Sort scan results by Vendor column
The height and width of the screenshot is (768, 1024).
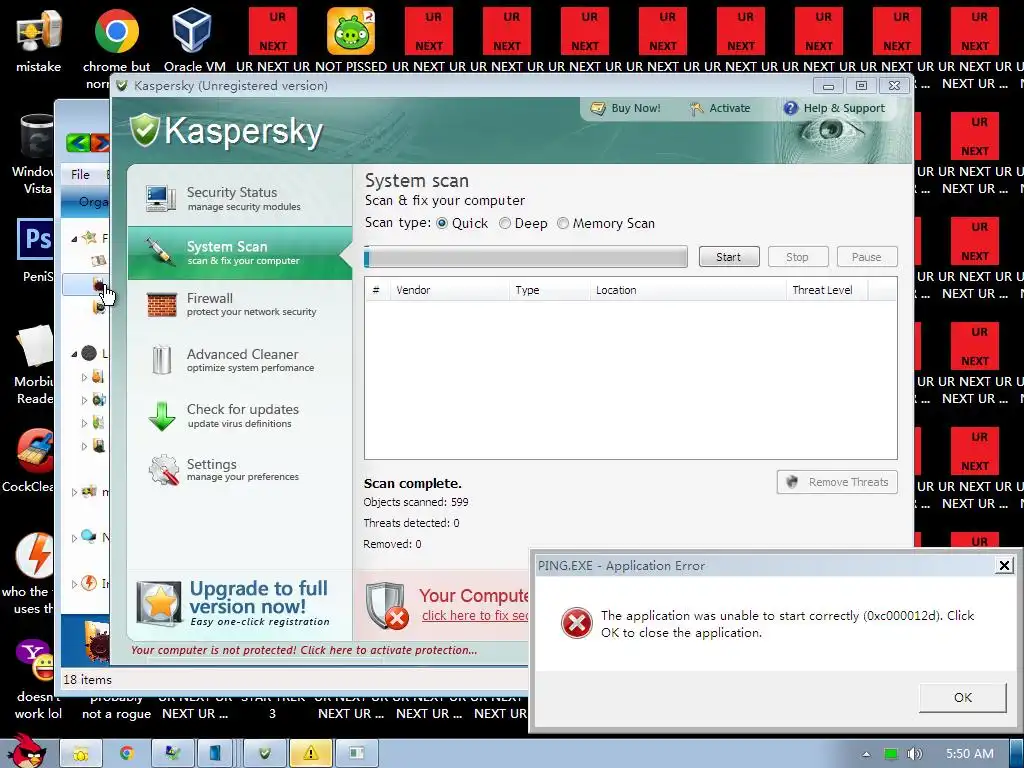click(x=449, y=290)
